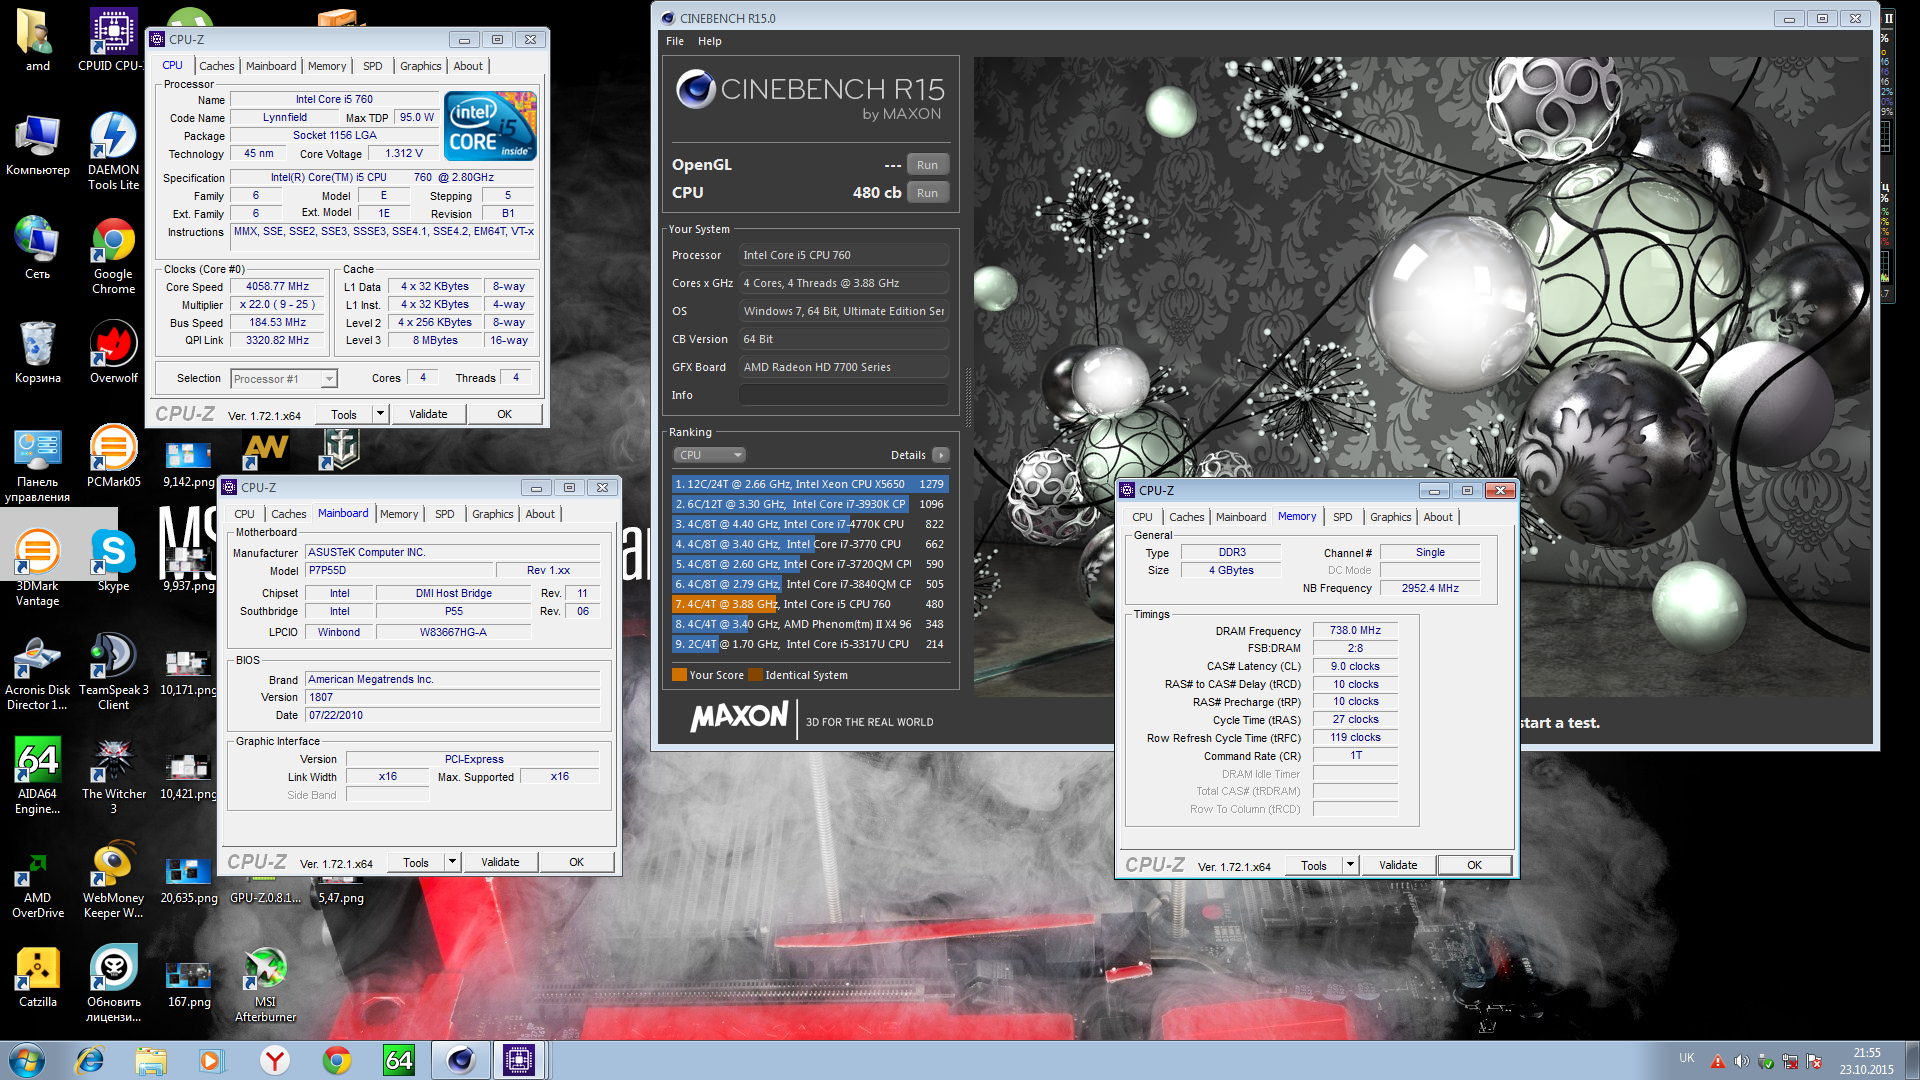The width and height of the screenshot is (1920, 1080).
Task: Launch AIDA64 Engineer desktop icon
Action: click(37, 776)
